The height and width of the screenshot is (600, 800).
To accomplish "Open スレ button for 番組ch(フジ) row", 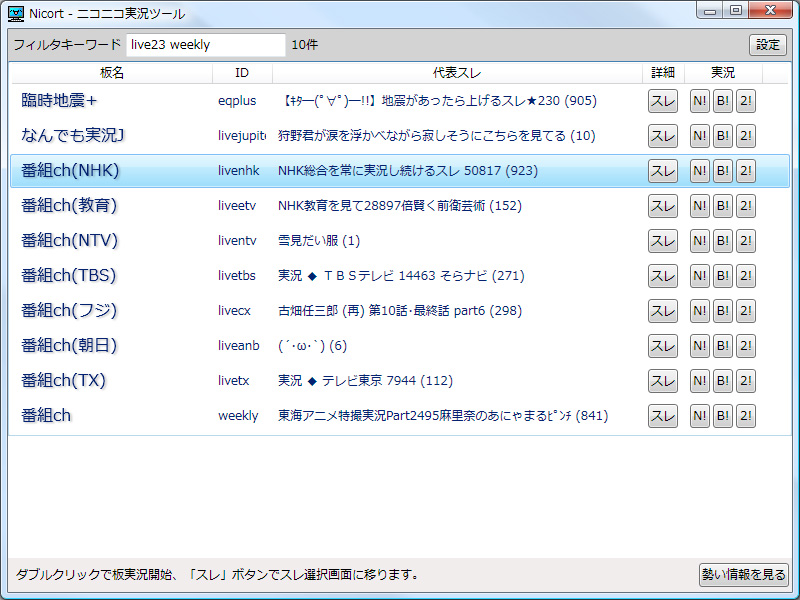I will [663, 311].
